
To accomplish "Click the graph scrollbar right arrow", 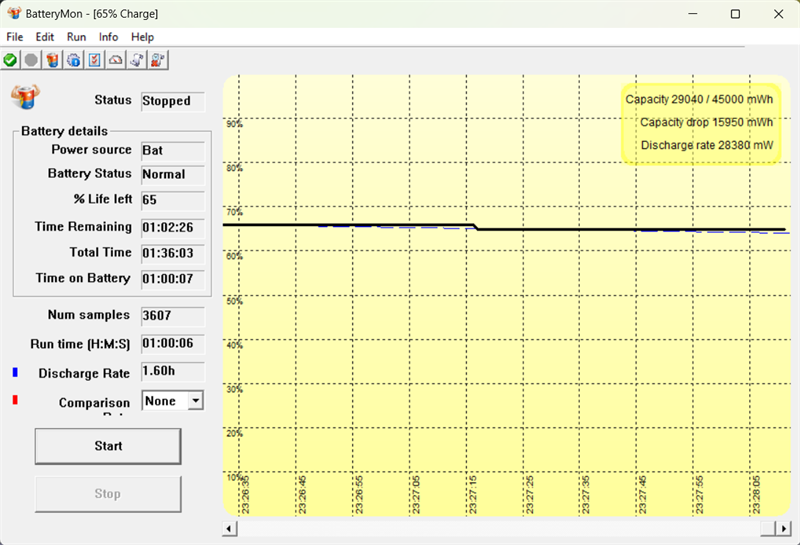I will (x=783, y=529).
